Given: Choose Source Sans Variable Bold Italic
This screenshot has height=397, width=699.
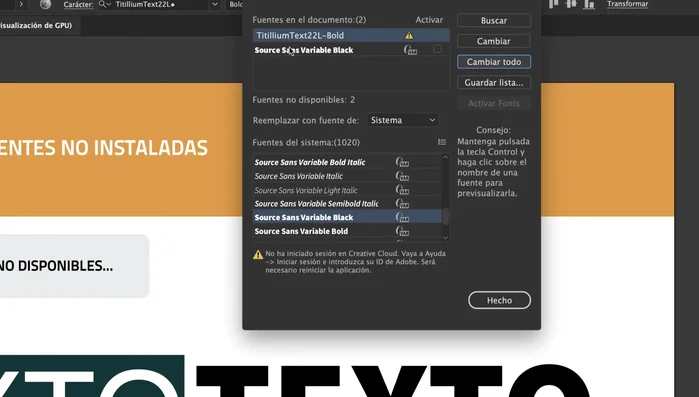Looking at the screenshot, I should tap(347, 162).
